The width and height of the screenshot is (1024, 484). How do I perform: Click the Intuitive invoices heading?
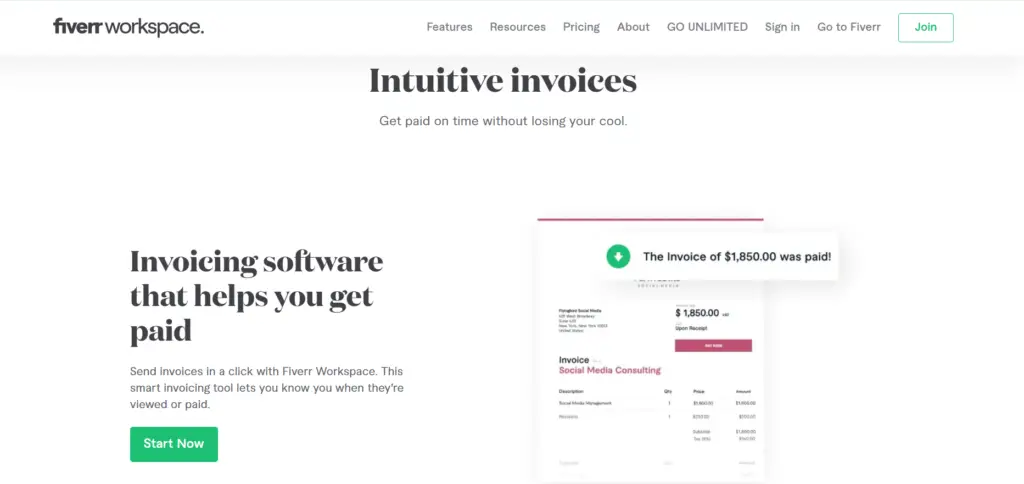[x=503, y=81]
